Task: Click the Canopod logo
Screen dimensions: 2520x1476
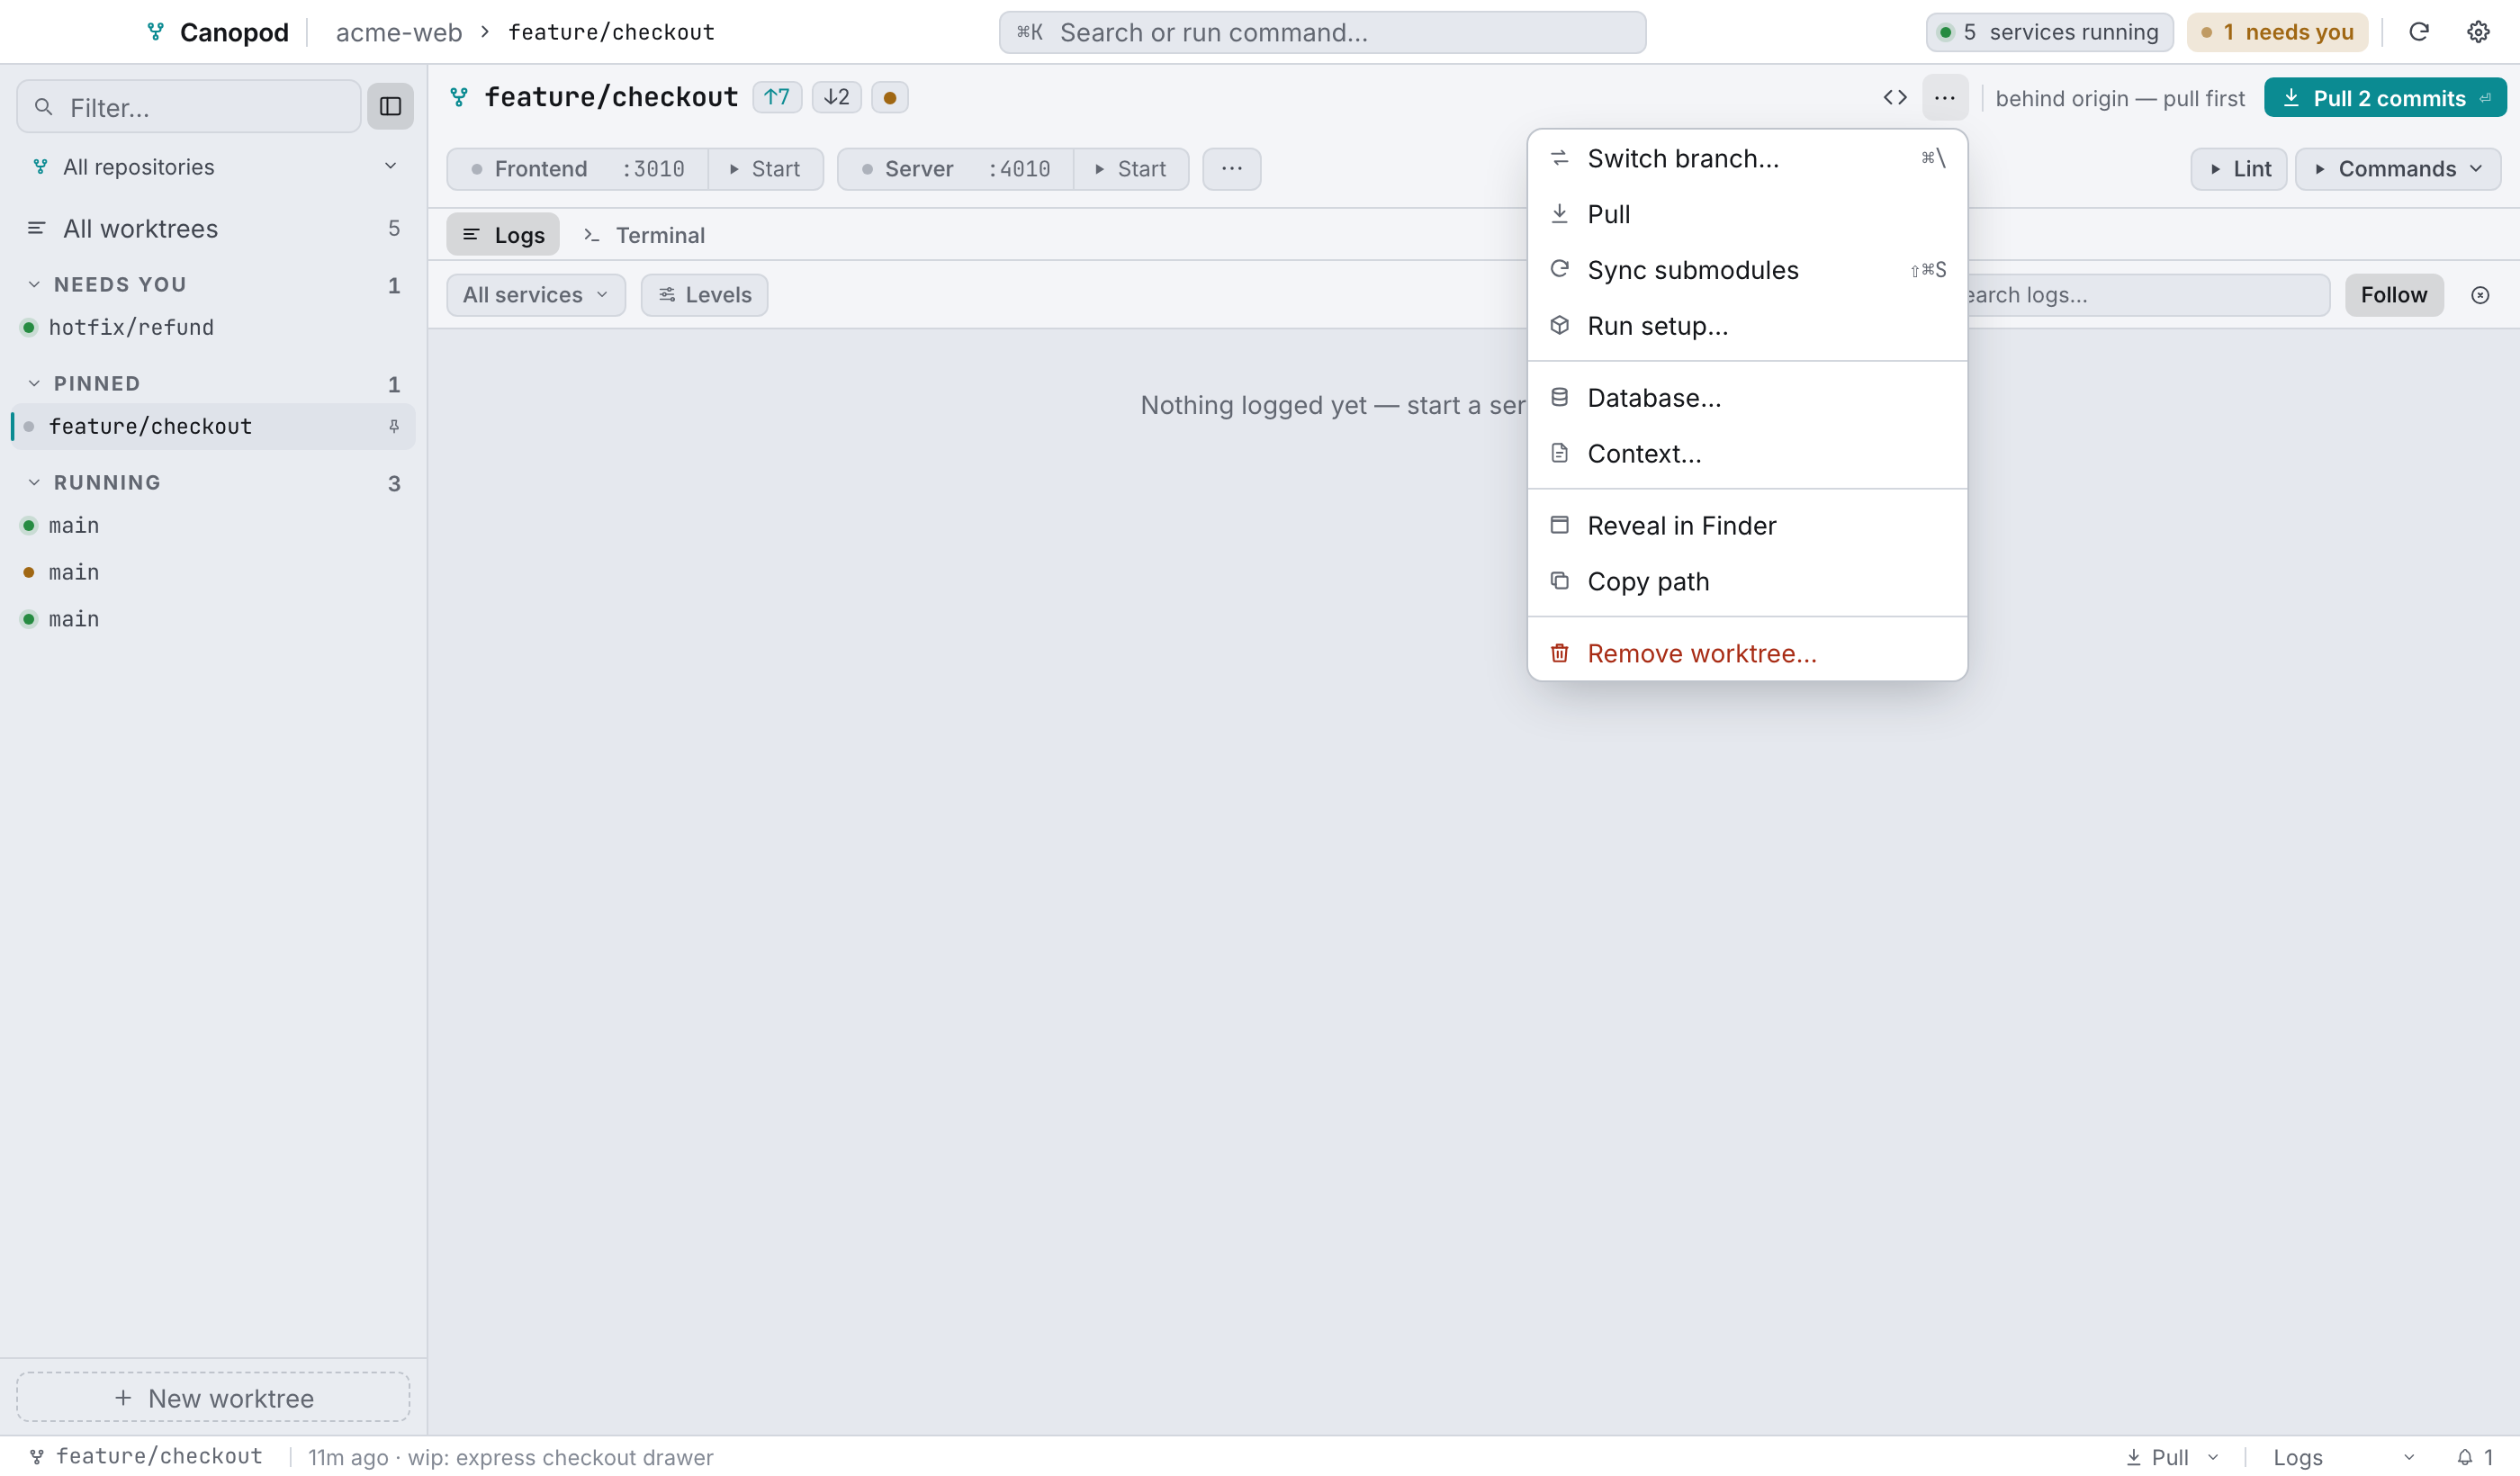Action: click(155, 32)
